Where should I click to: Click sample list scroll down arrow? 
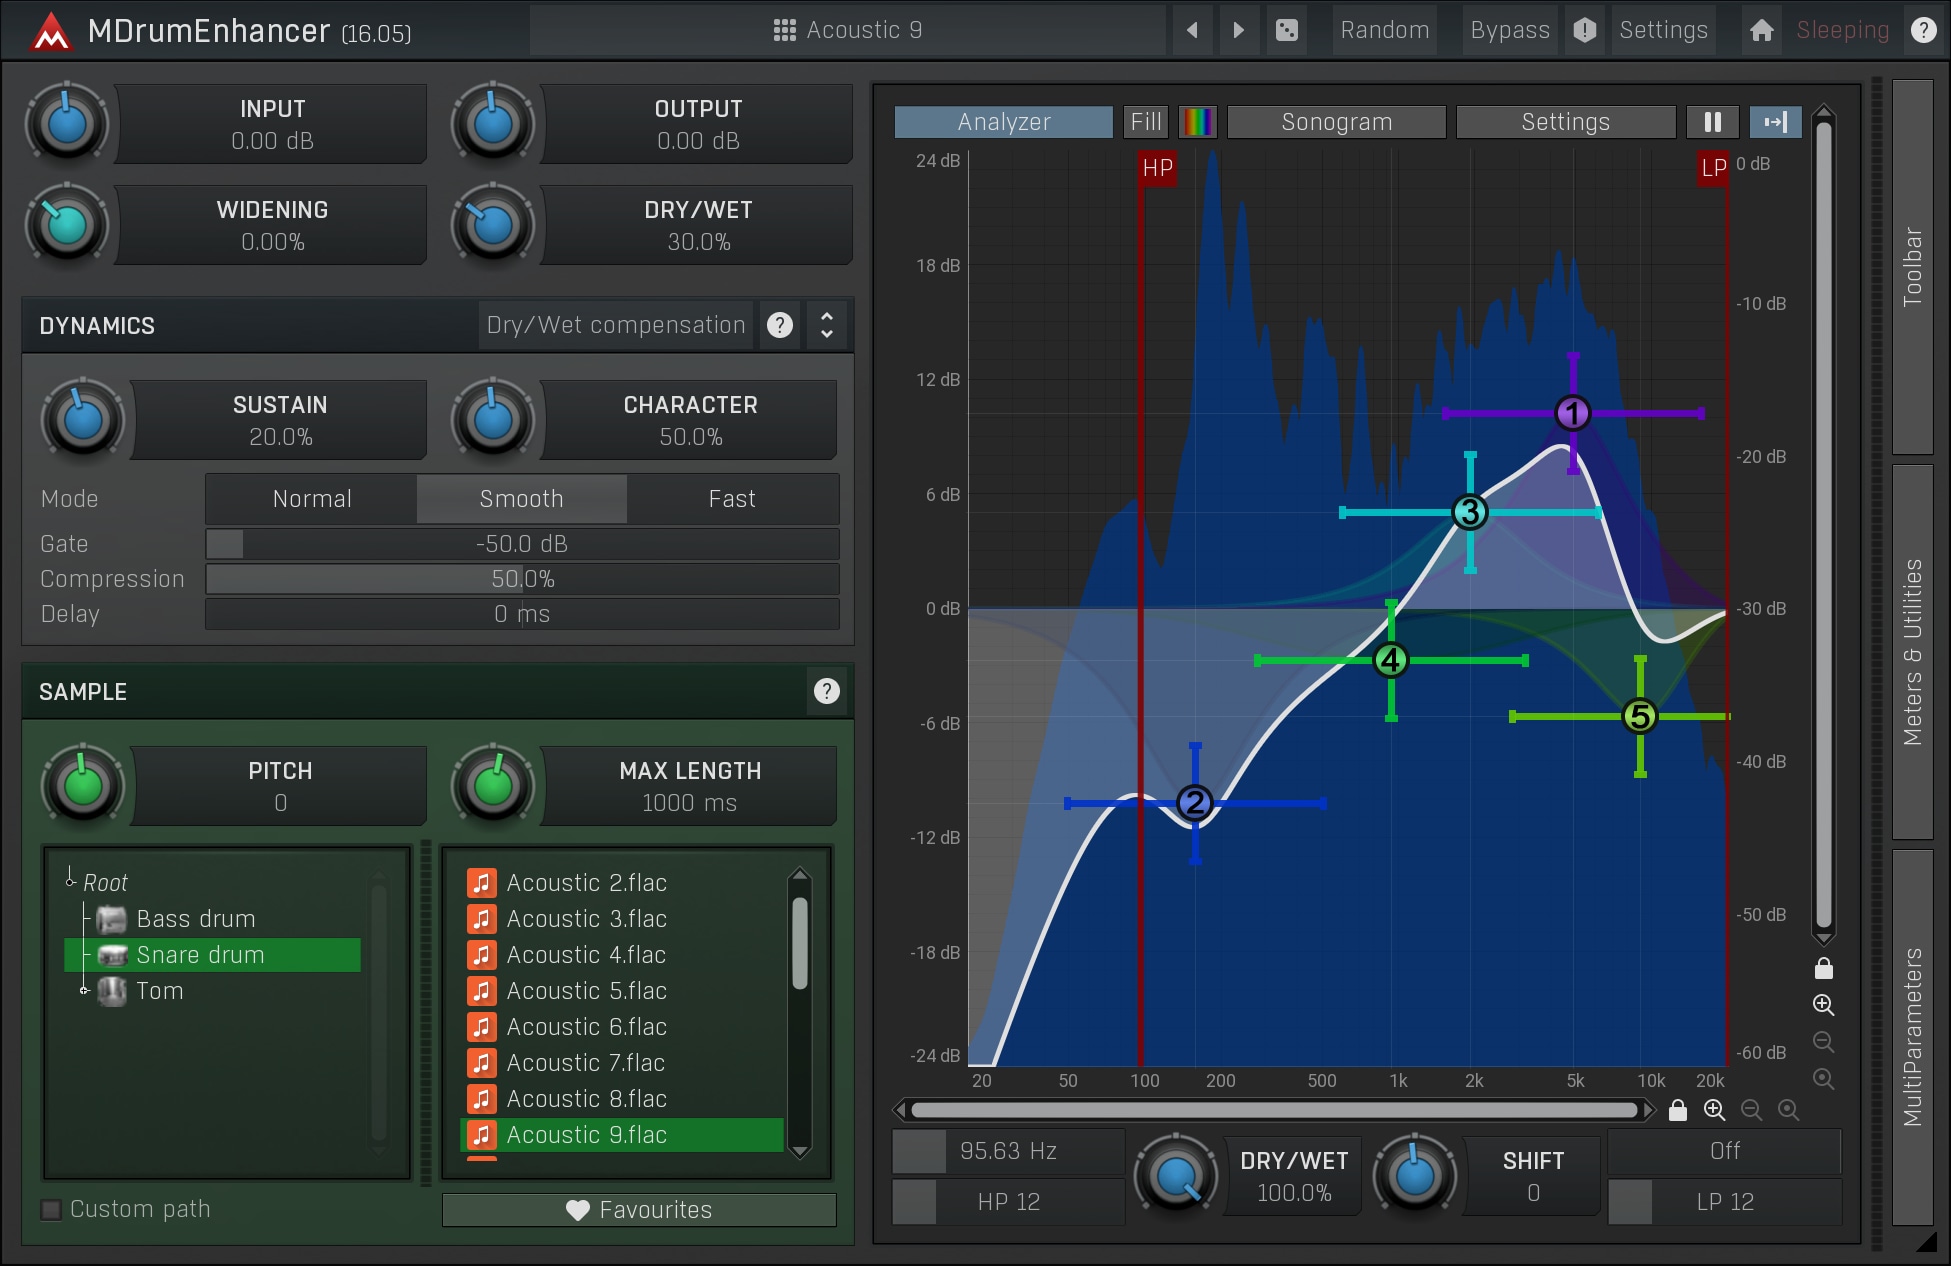pyautogui.click(x=800, y=1151)
